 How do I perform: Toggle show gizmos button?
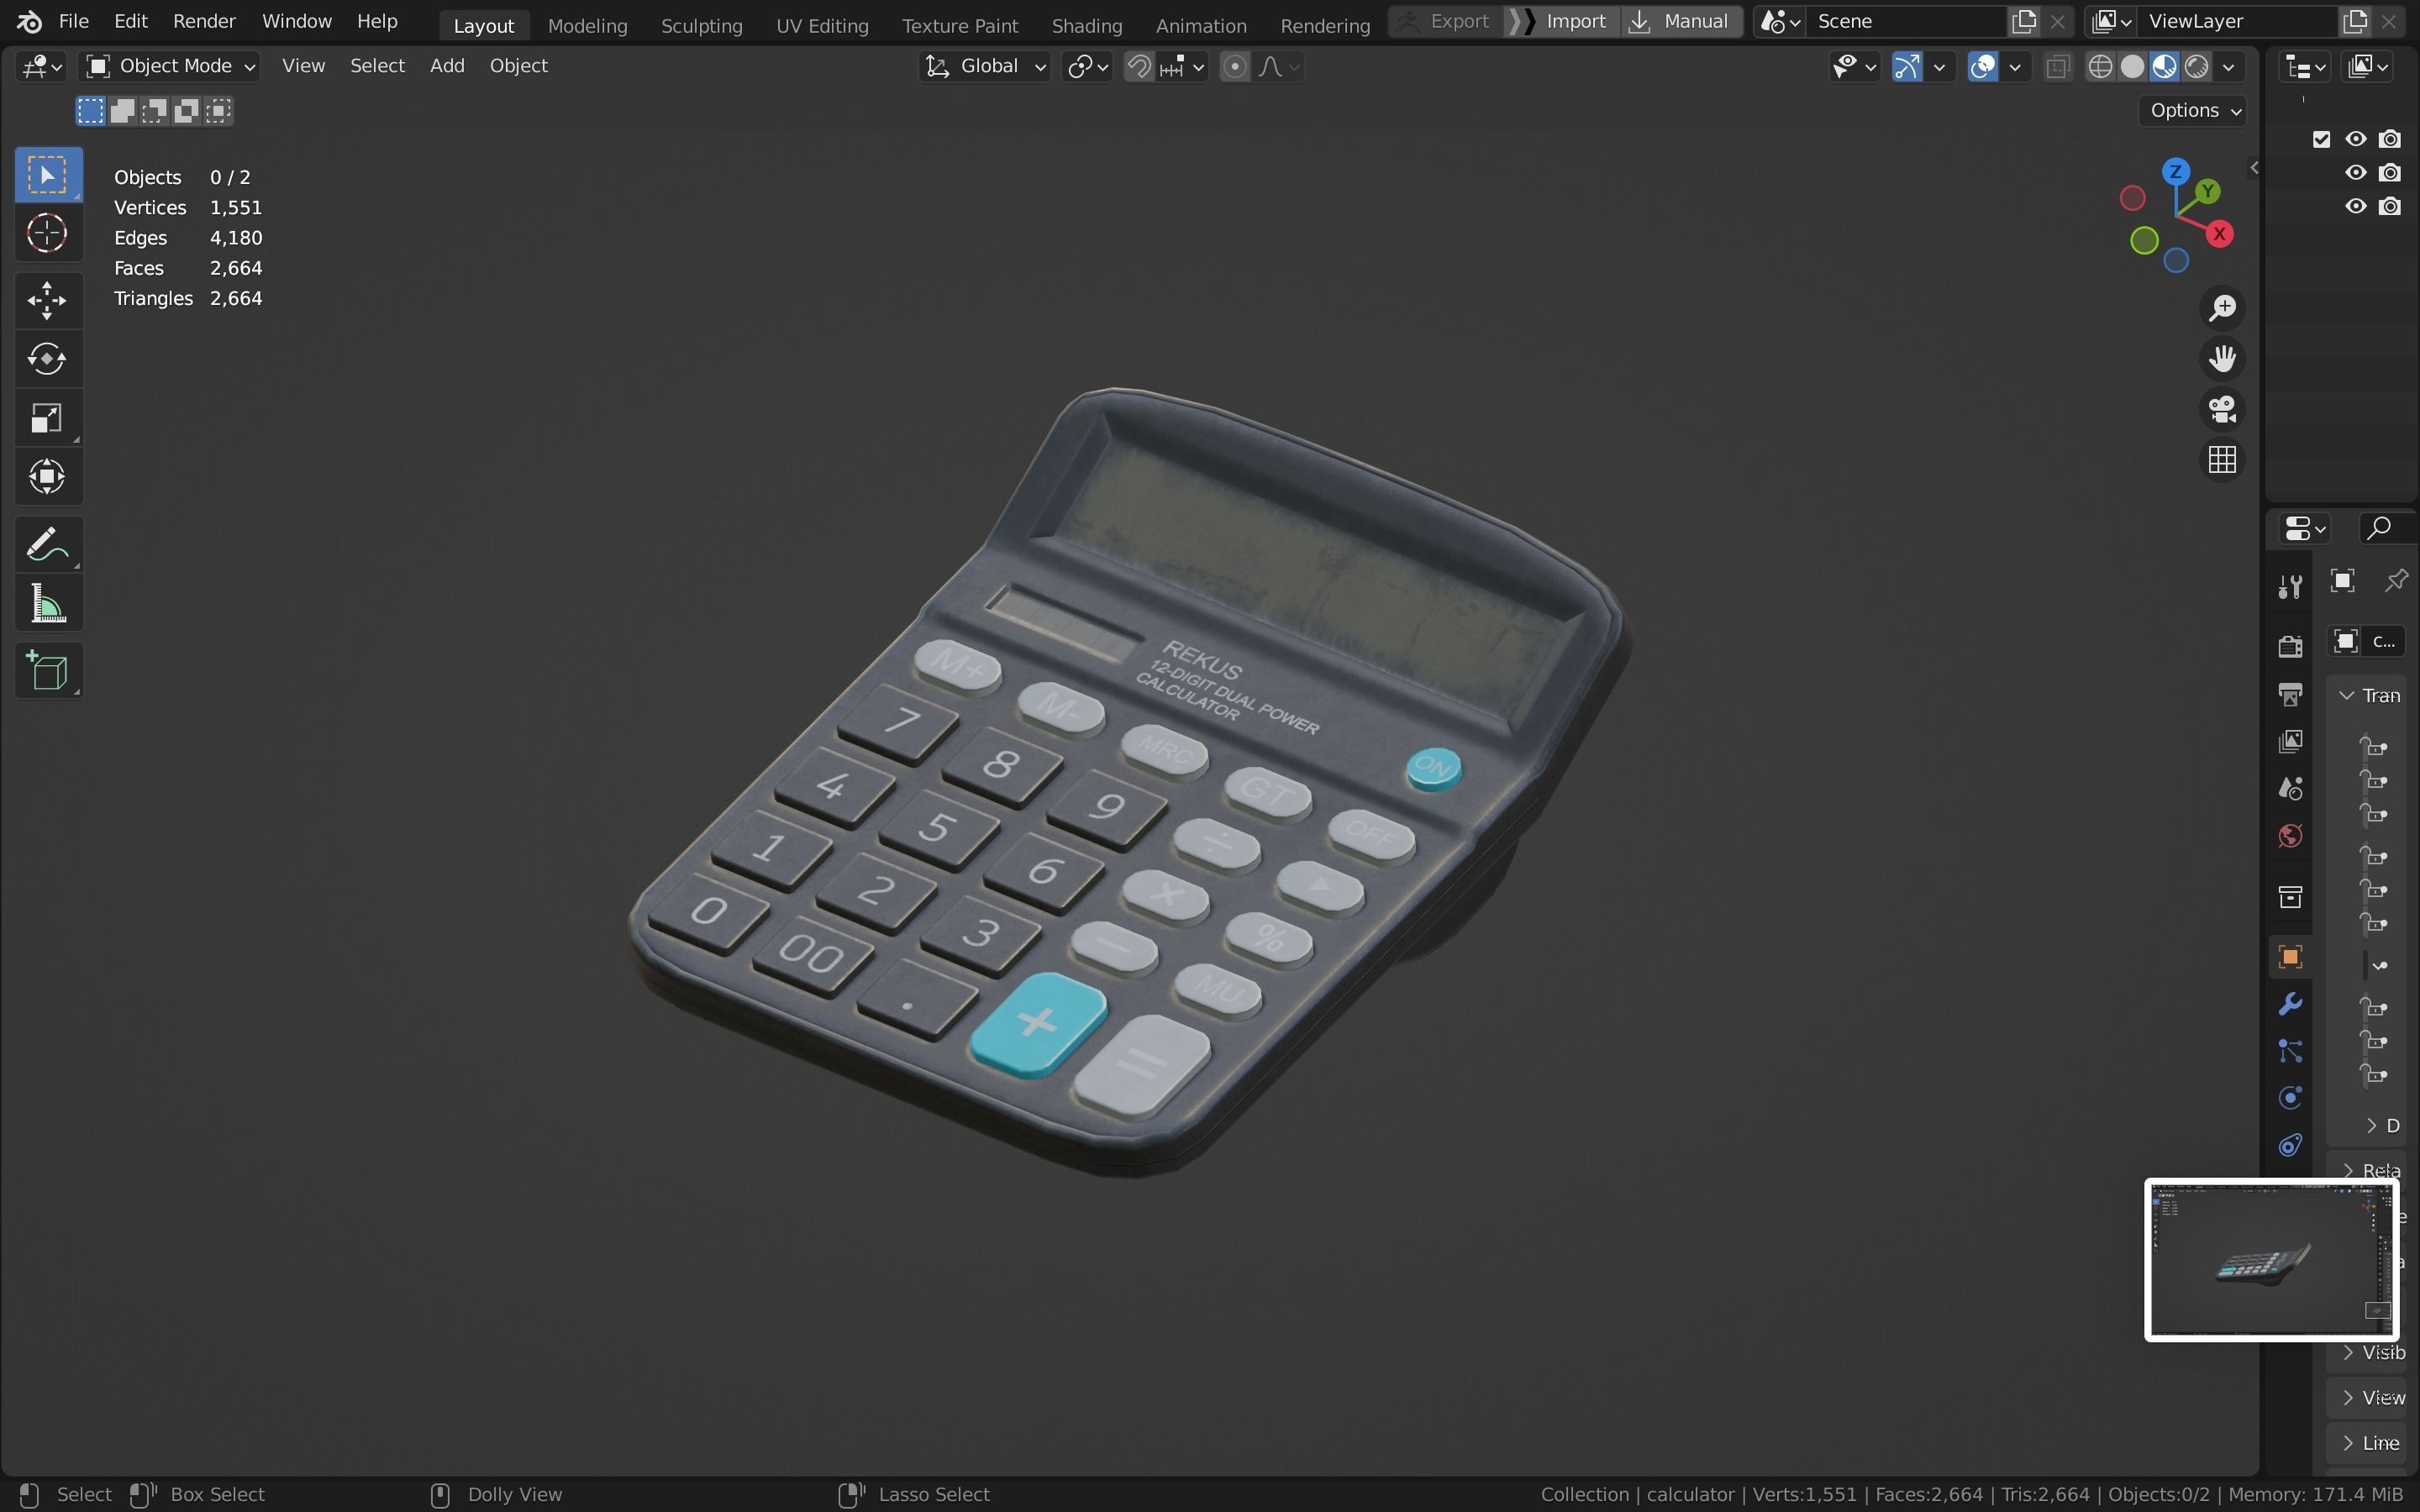click(1907, 66)
